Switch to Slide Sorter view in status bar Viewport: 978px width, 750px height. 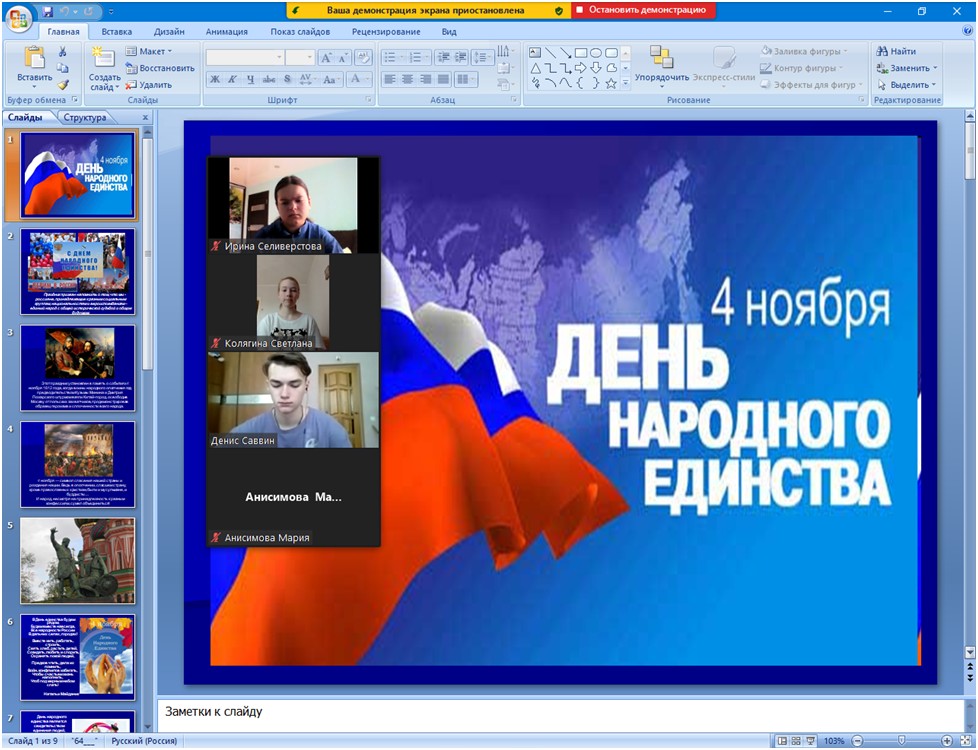796,741
